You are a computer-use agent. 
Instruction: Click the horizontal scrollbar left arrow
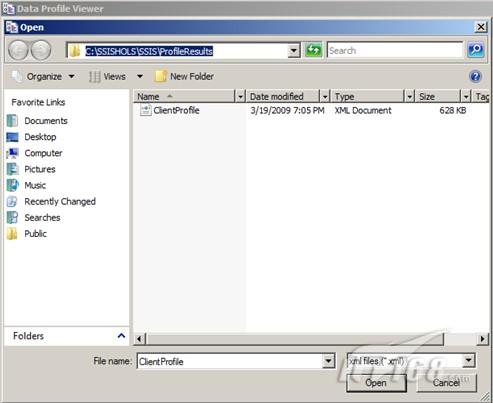point(139,339)
